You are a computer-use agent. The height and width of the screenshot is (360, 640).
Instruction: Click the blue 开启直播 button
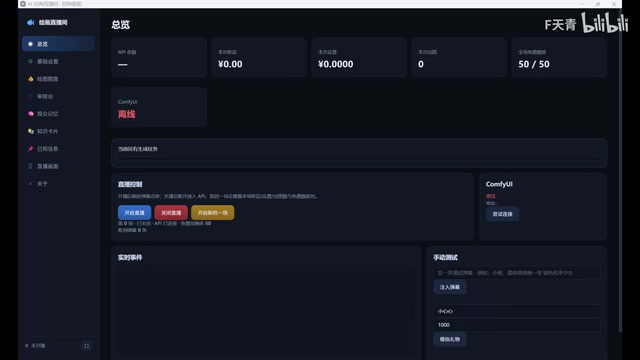tap(134, 213)
